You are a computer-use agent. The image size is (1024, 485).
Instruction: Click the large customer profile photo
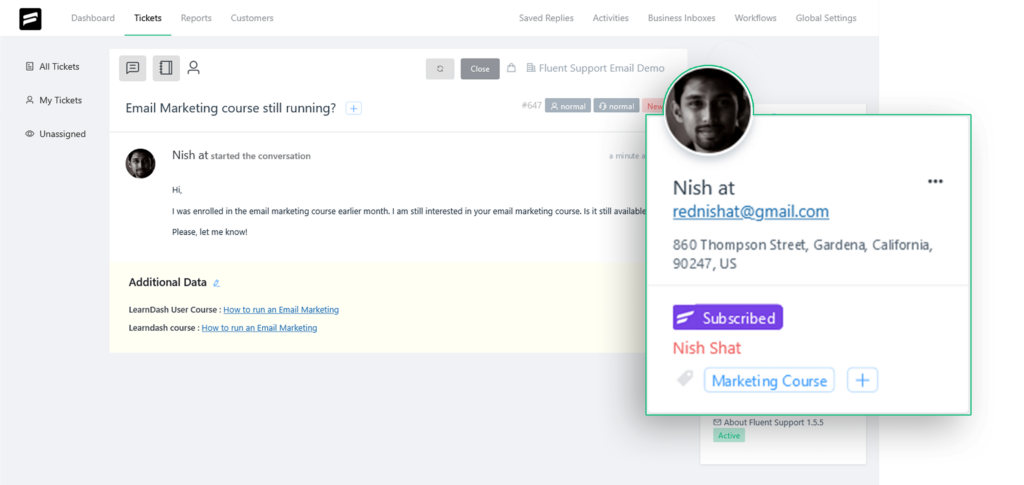[709, 110]
